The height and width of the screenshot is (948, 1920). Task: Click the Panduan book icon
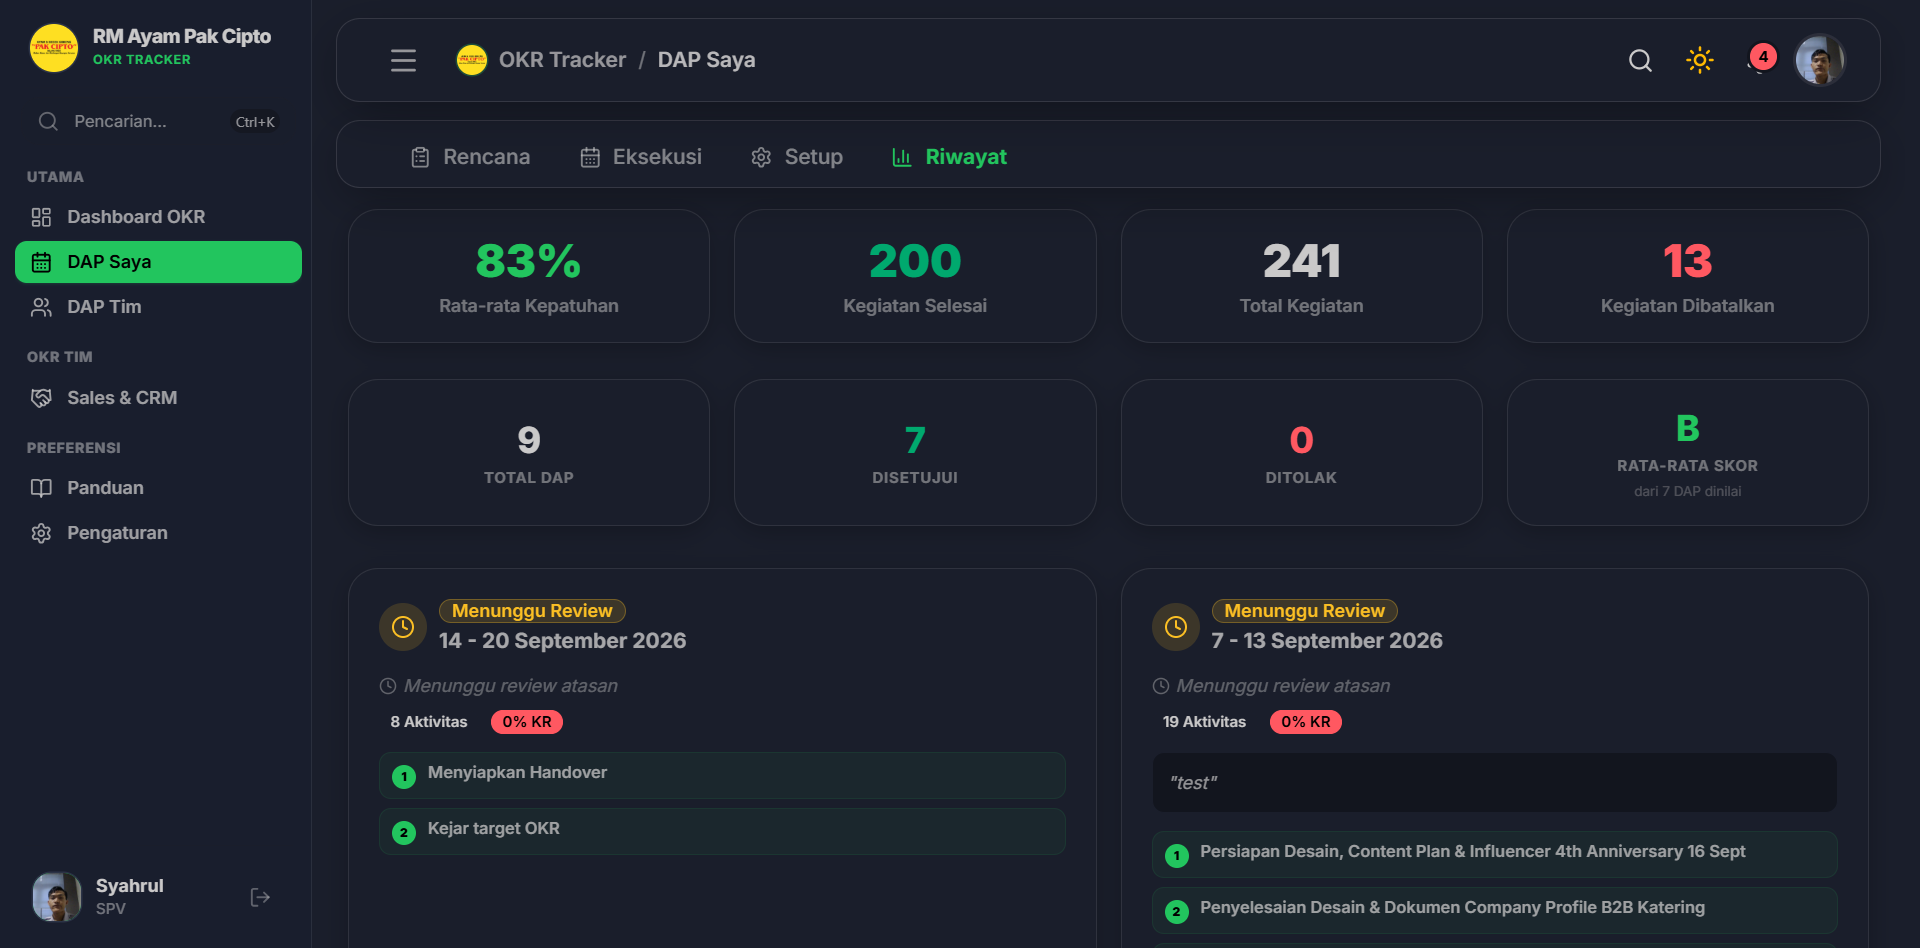click(x=41, y=488)
